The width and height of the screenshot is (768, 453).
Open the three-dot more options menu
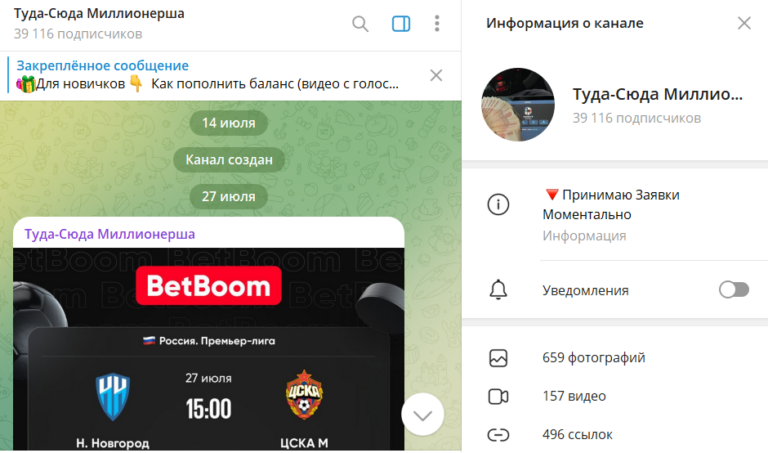point(437,24)
